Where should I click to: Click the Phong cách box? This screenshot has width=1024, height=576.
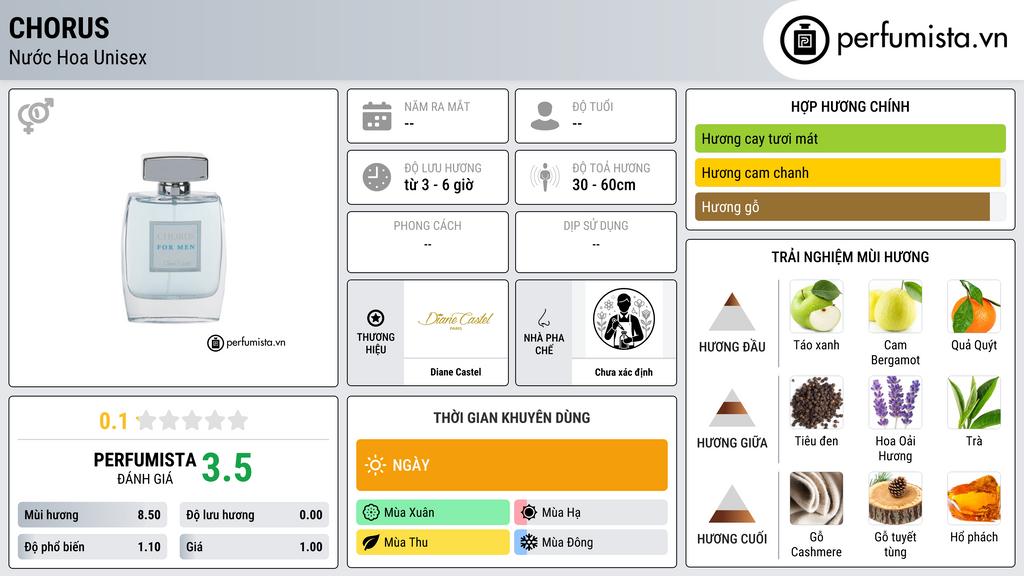pos(428,242)
